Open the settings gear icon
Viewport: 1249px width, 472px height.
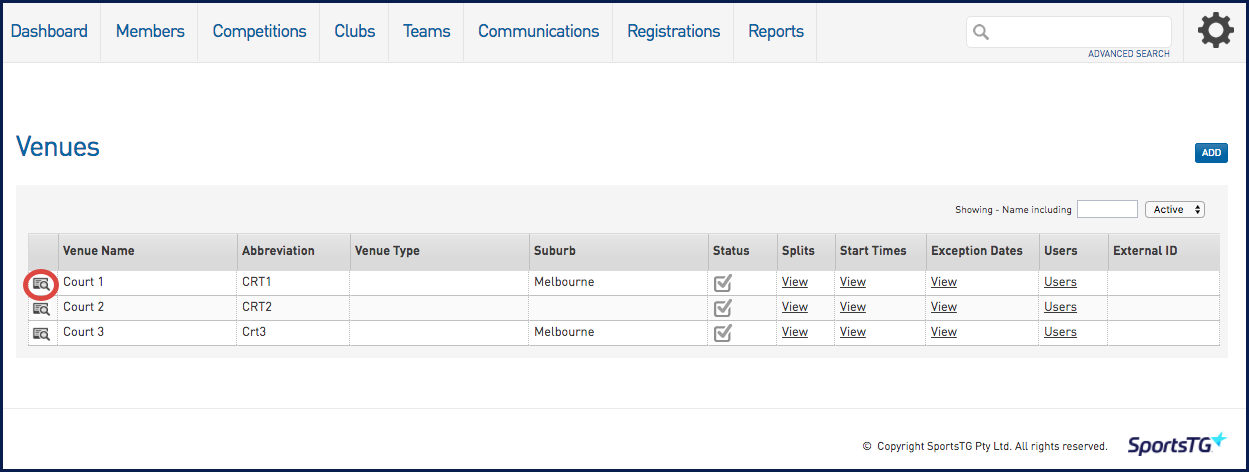coord(1215,32)
